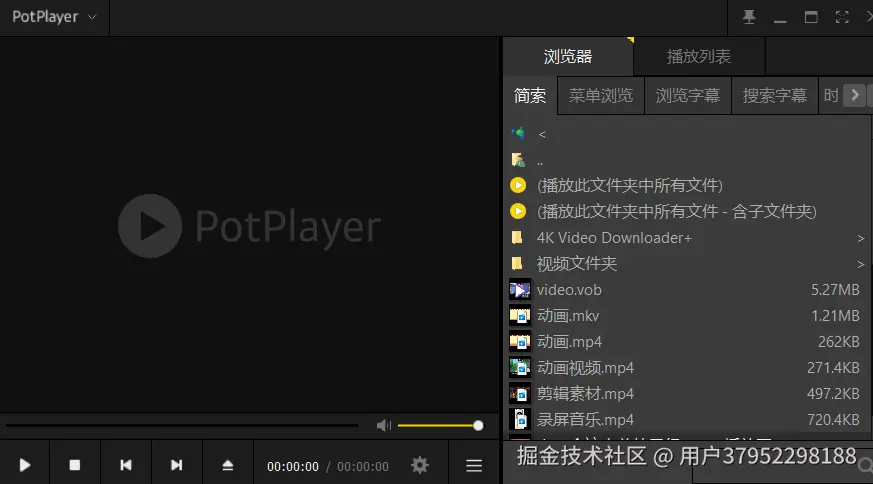The width and height of the screenshot is (873, 484).
Task: Open the 浏览字幕 sub-tab
Action: [x=688, y=96]
